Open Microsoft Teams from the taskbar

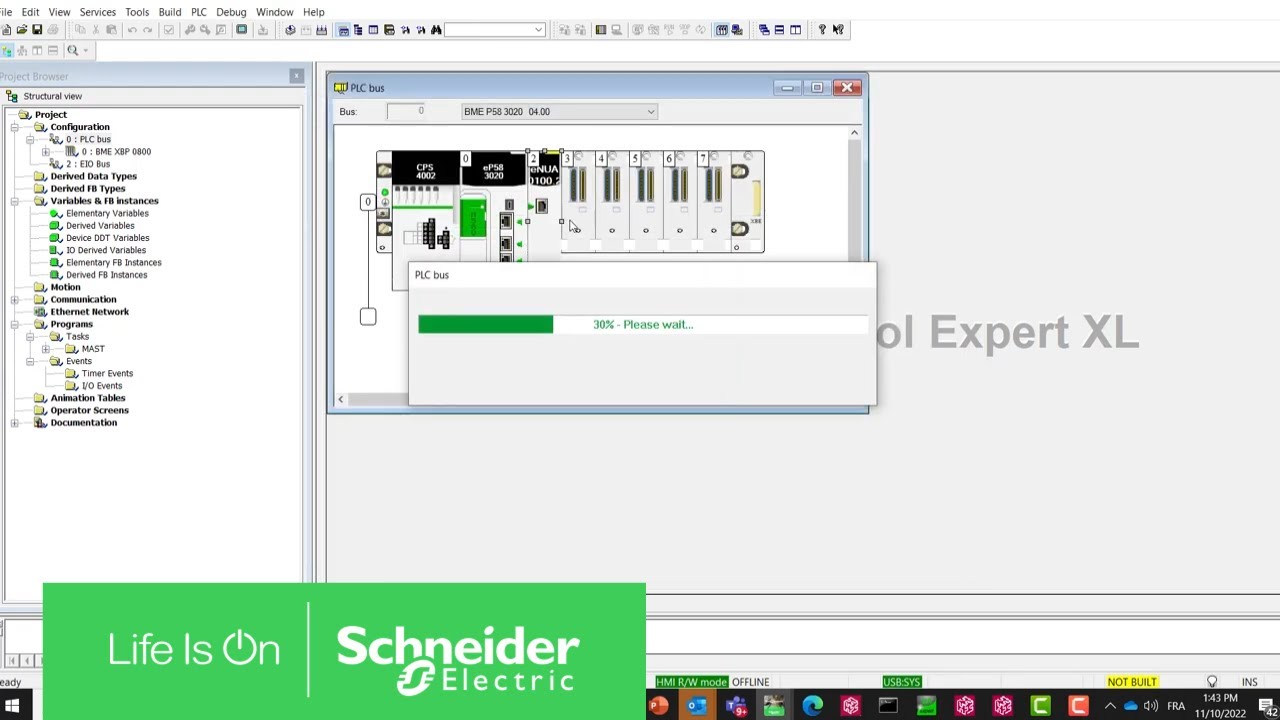click(x=735, y=707)
